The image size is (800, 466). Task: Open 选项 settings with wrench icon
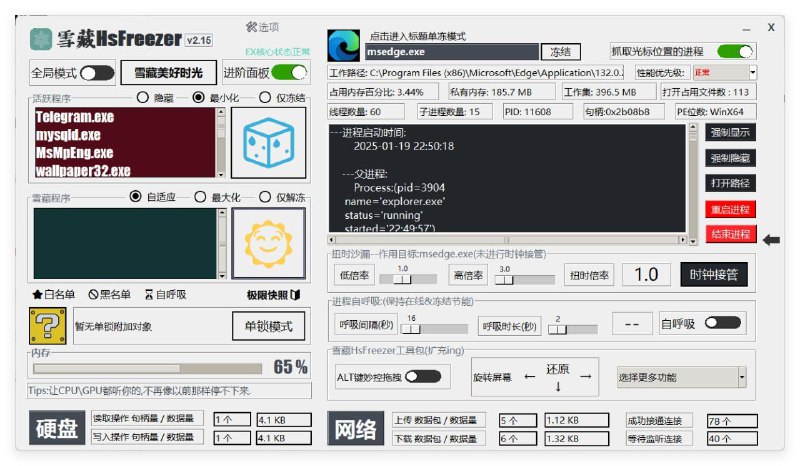tap(262, 27)
